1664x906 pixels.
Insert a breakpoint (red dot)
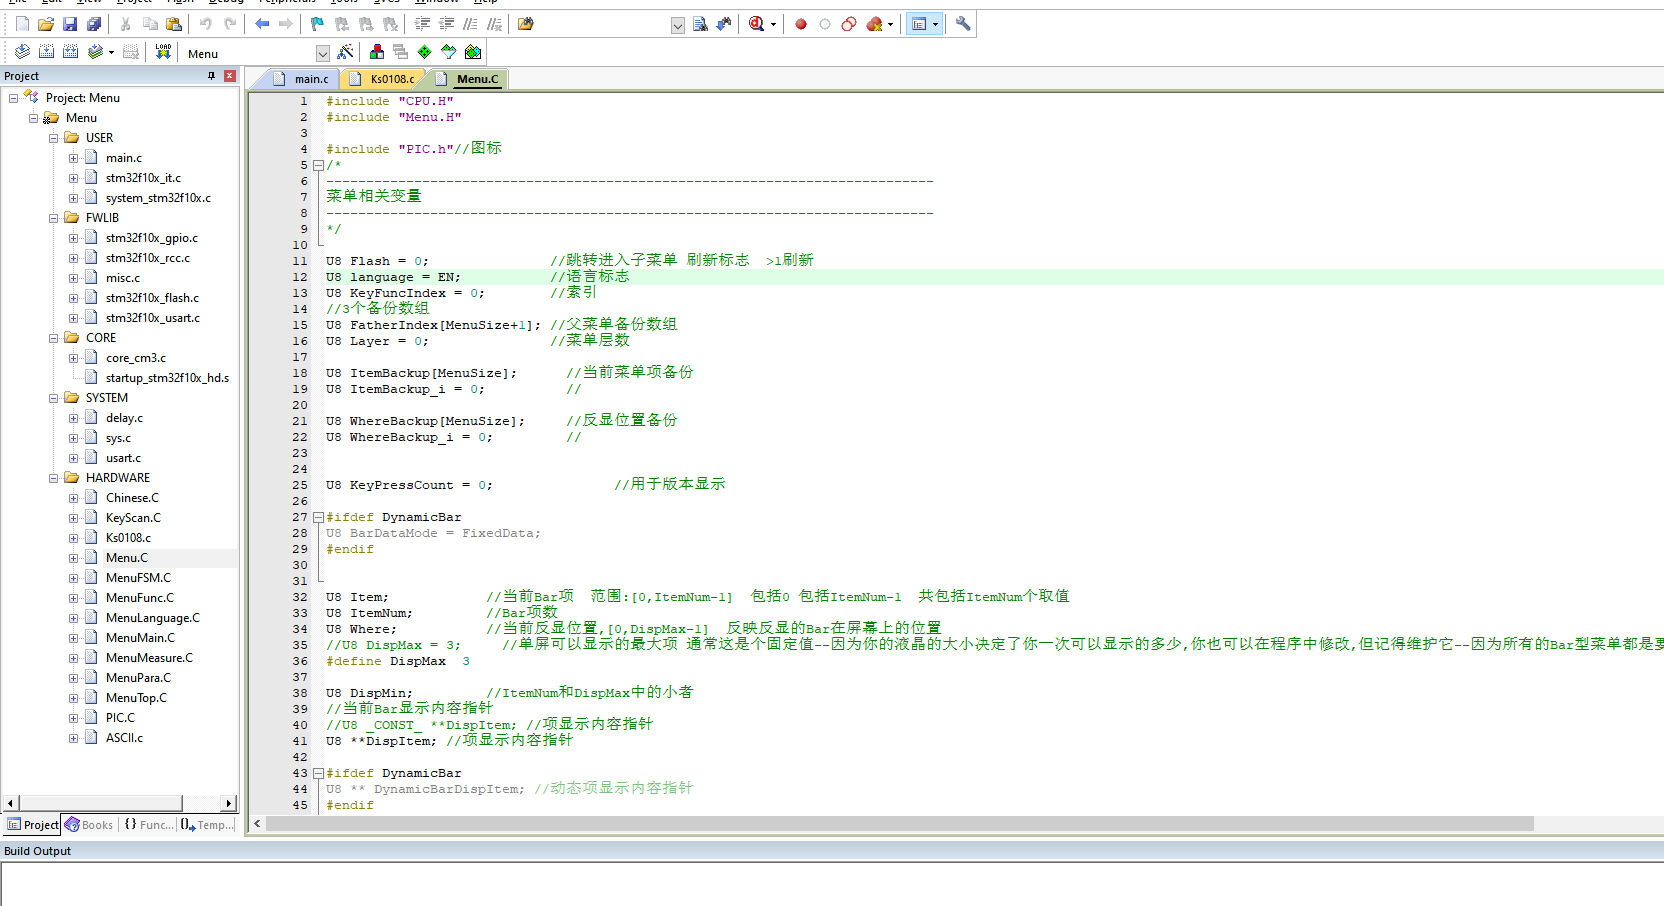[801, 24]
